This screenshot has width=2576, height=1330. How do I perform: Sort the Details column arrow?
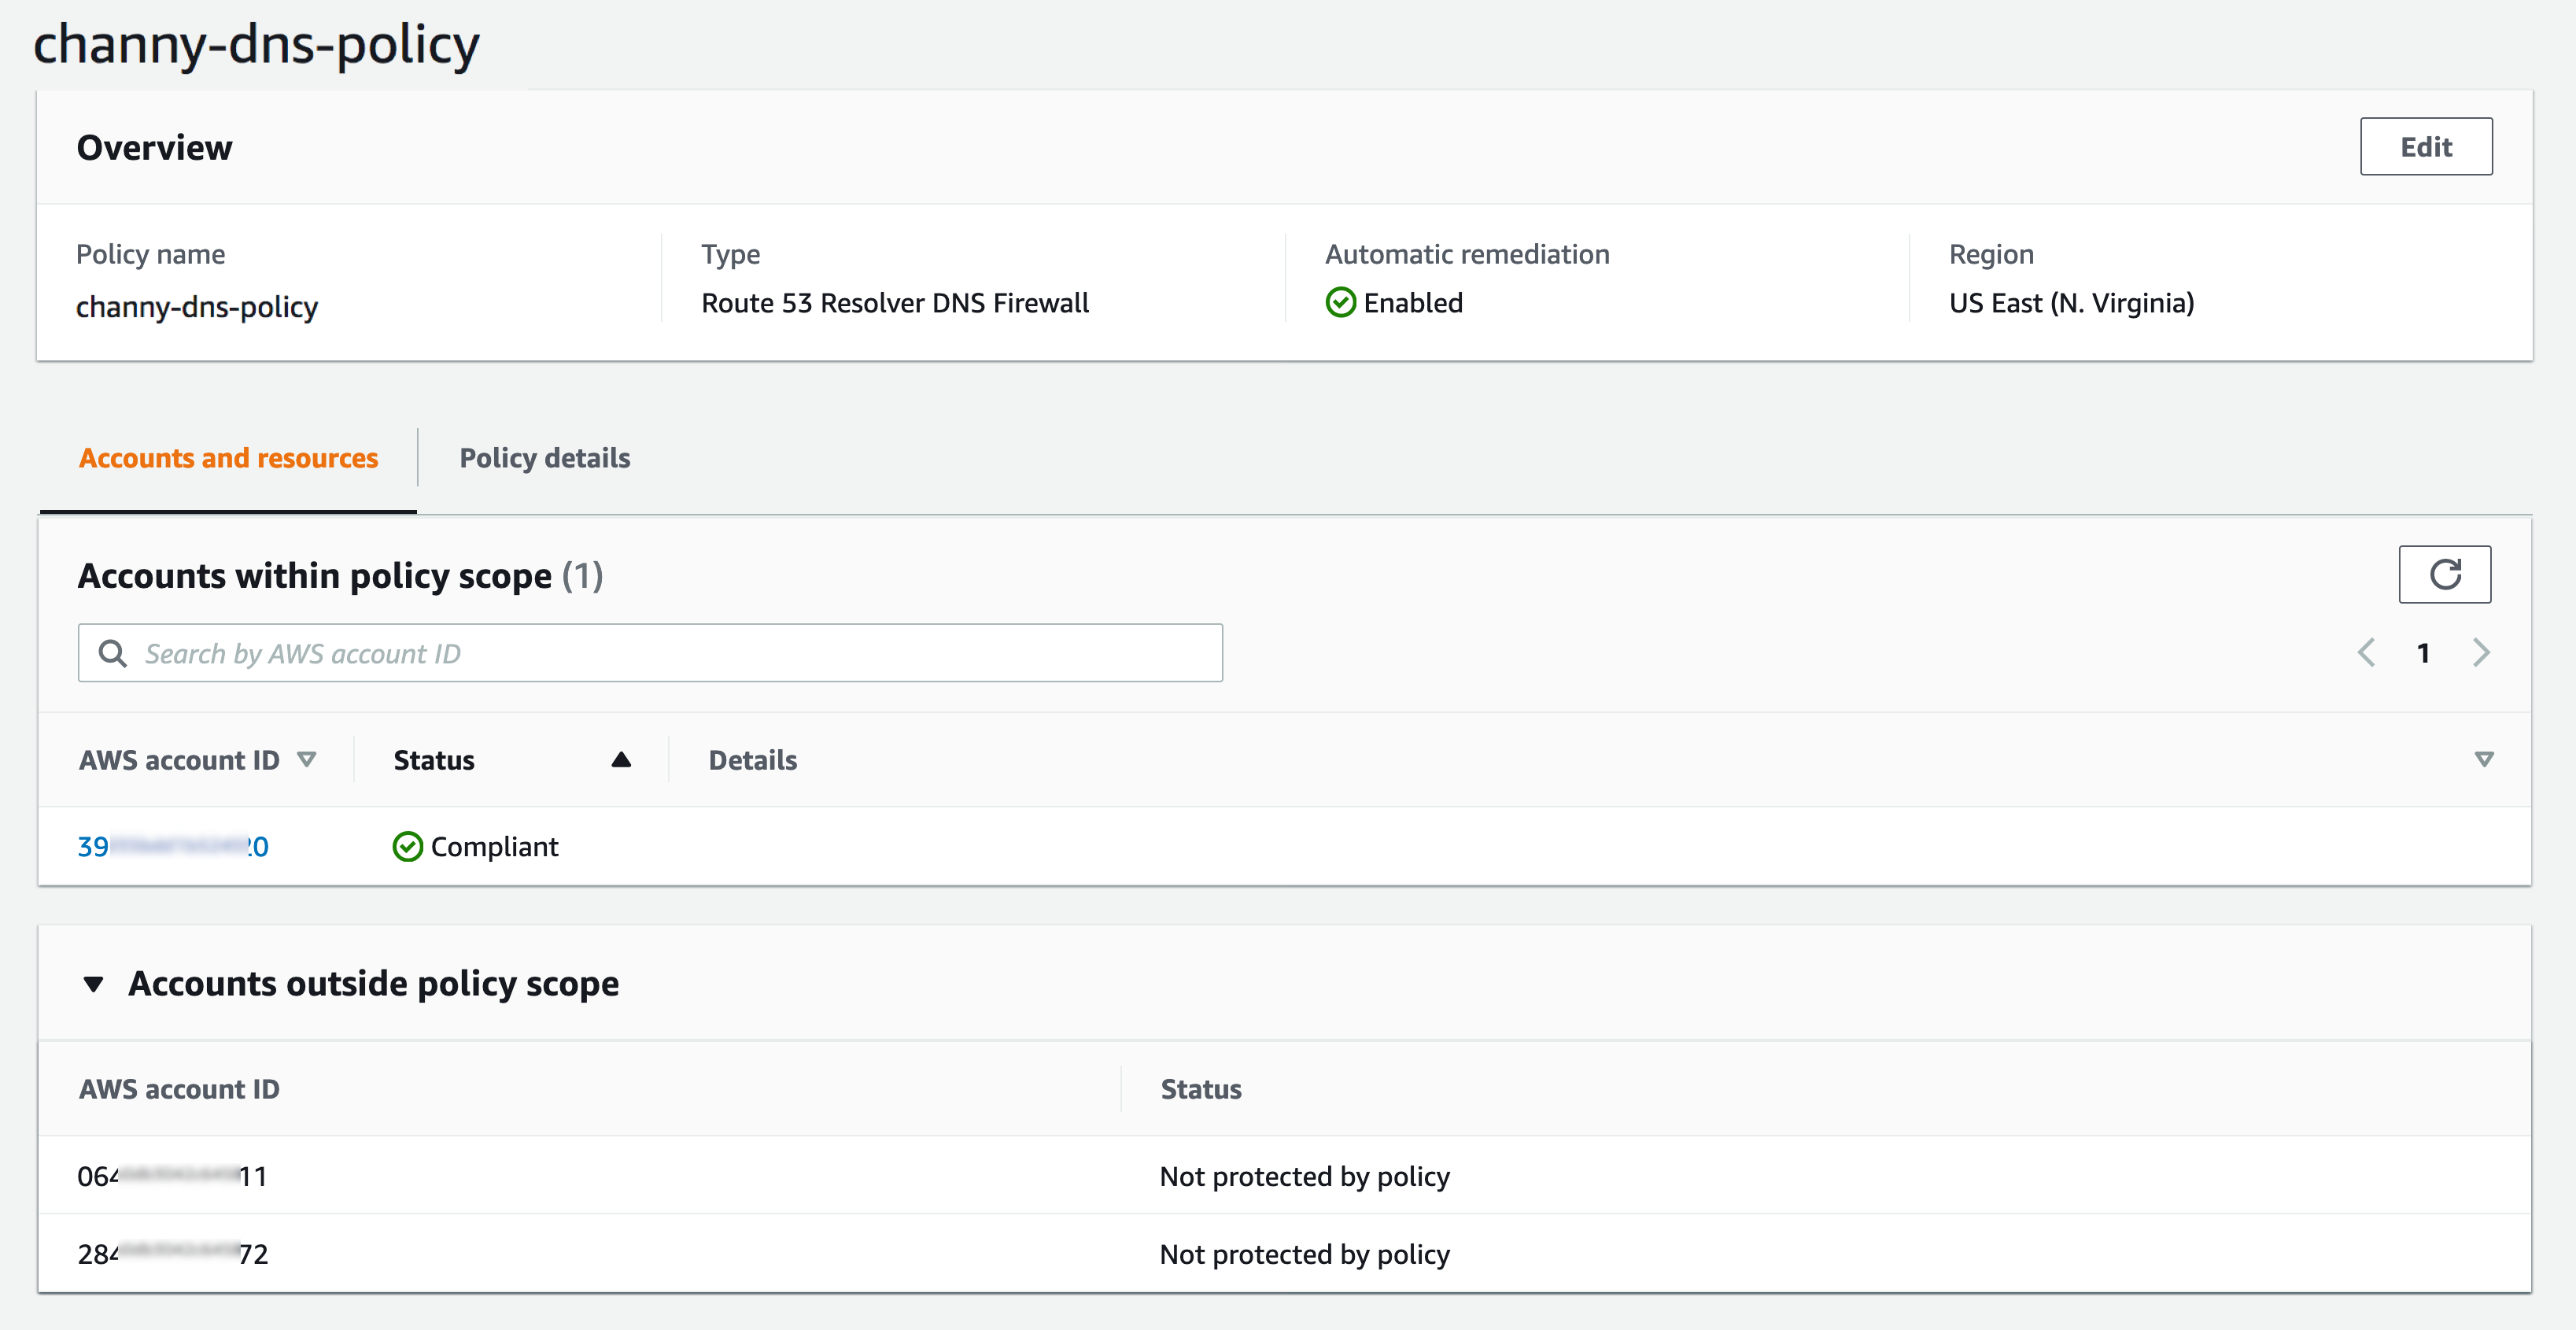pyautogui.click(x=2483, y=760)
